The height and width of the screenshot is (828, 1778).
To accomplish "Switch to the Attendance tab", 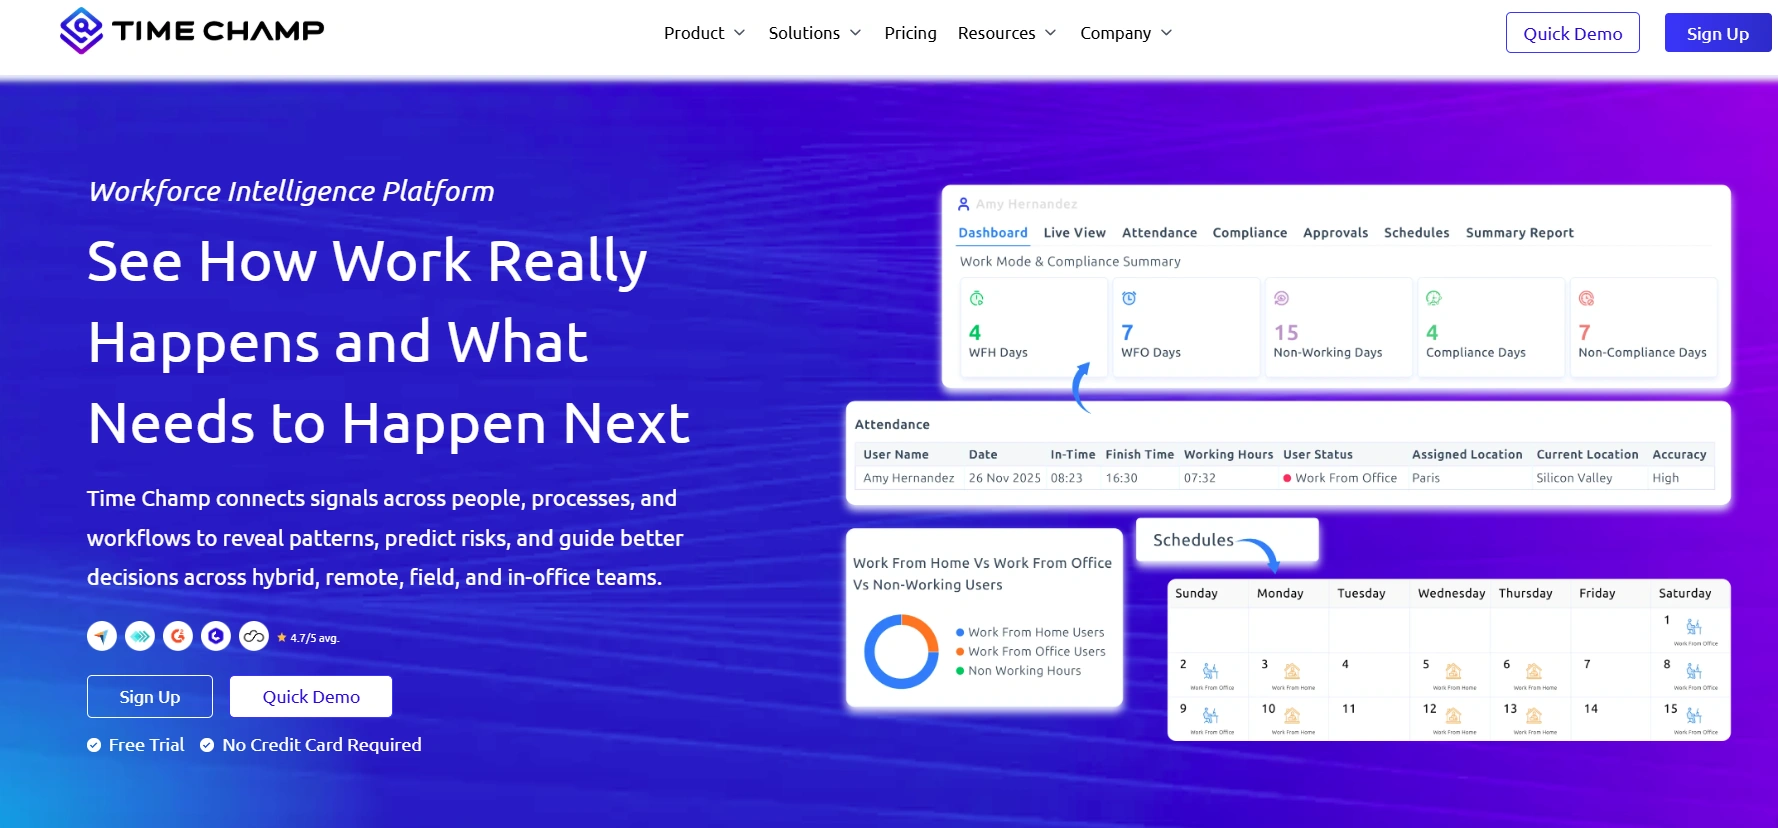I will 1159,233.
